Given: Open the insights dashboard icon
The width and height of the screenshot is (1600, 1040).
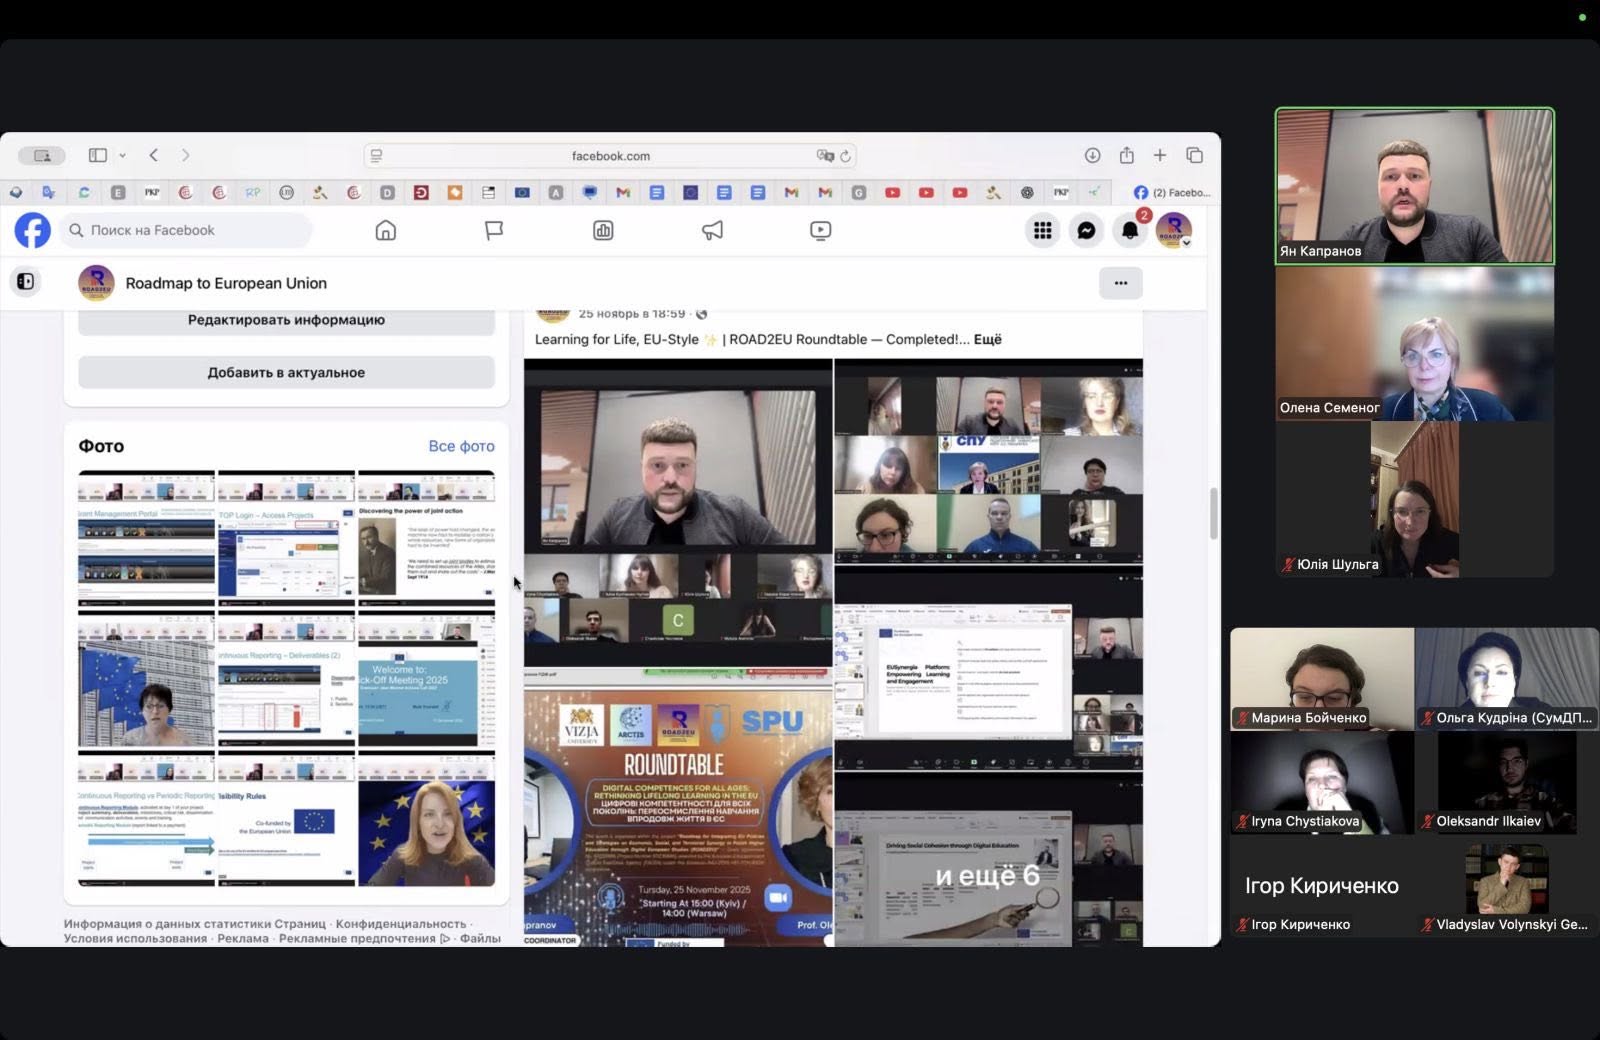Looking at the screenshot, I should click(603, 231).
